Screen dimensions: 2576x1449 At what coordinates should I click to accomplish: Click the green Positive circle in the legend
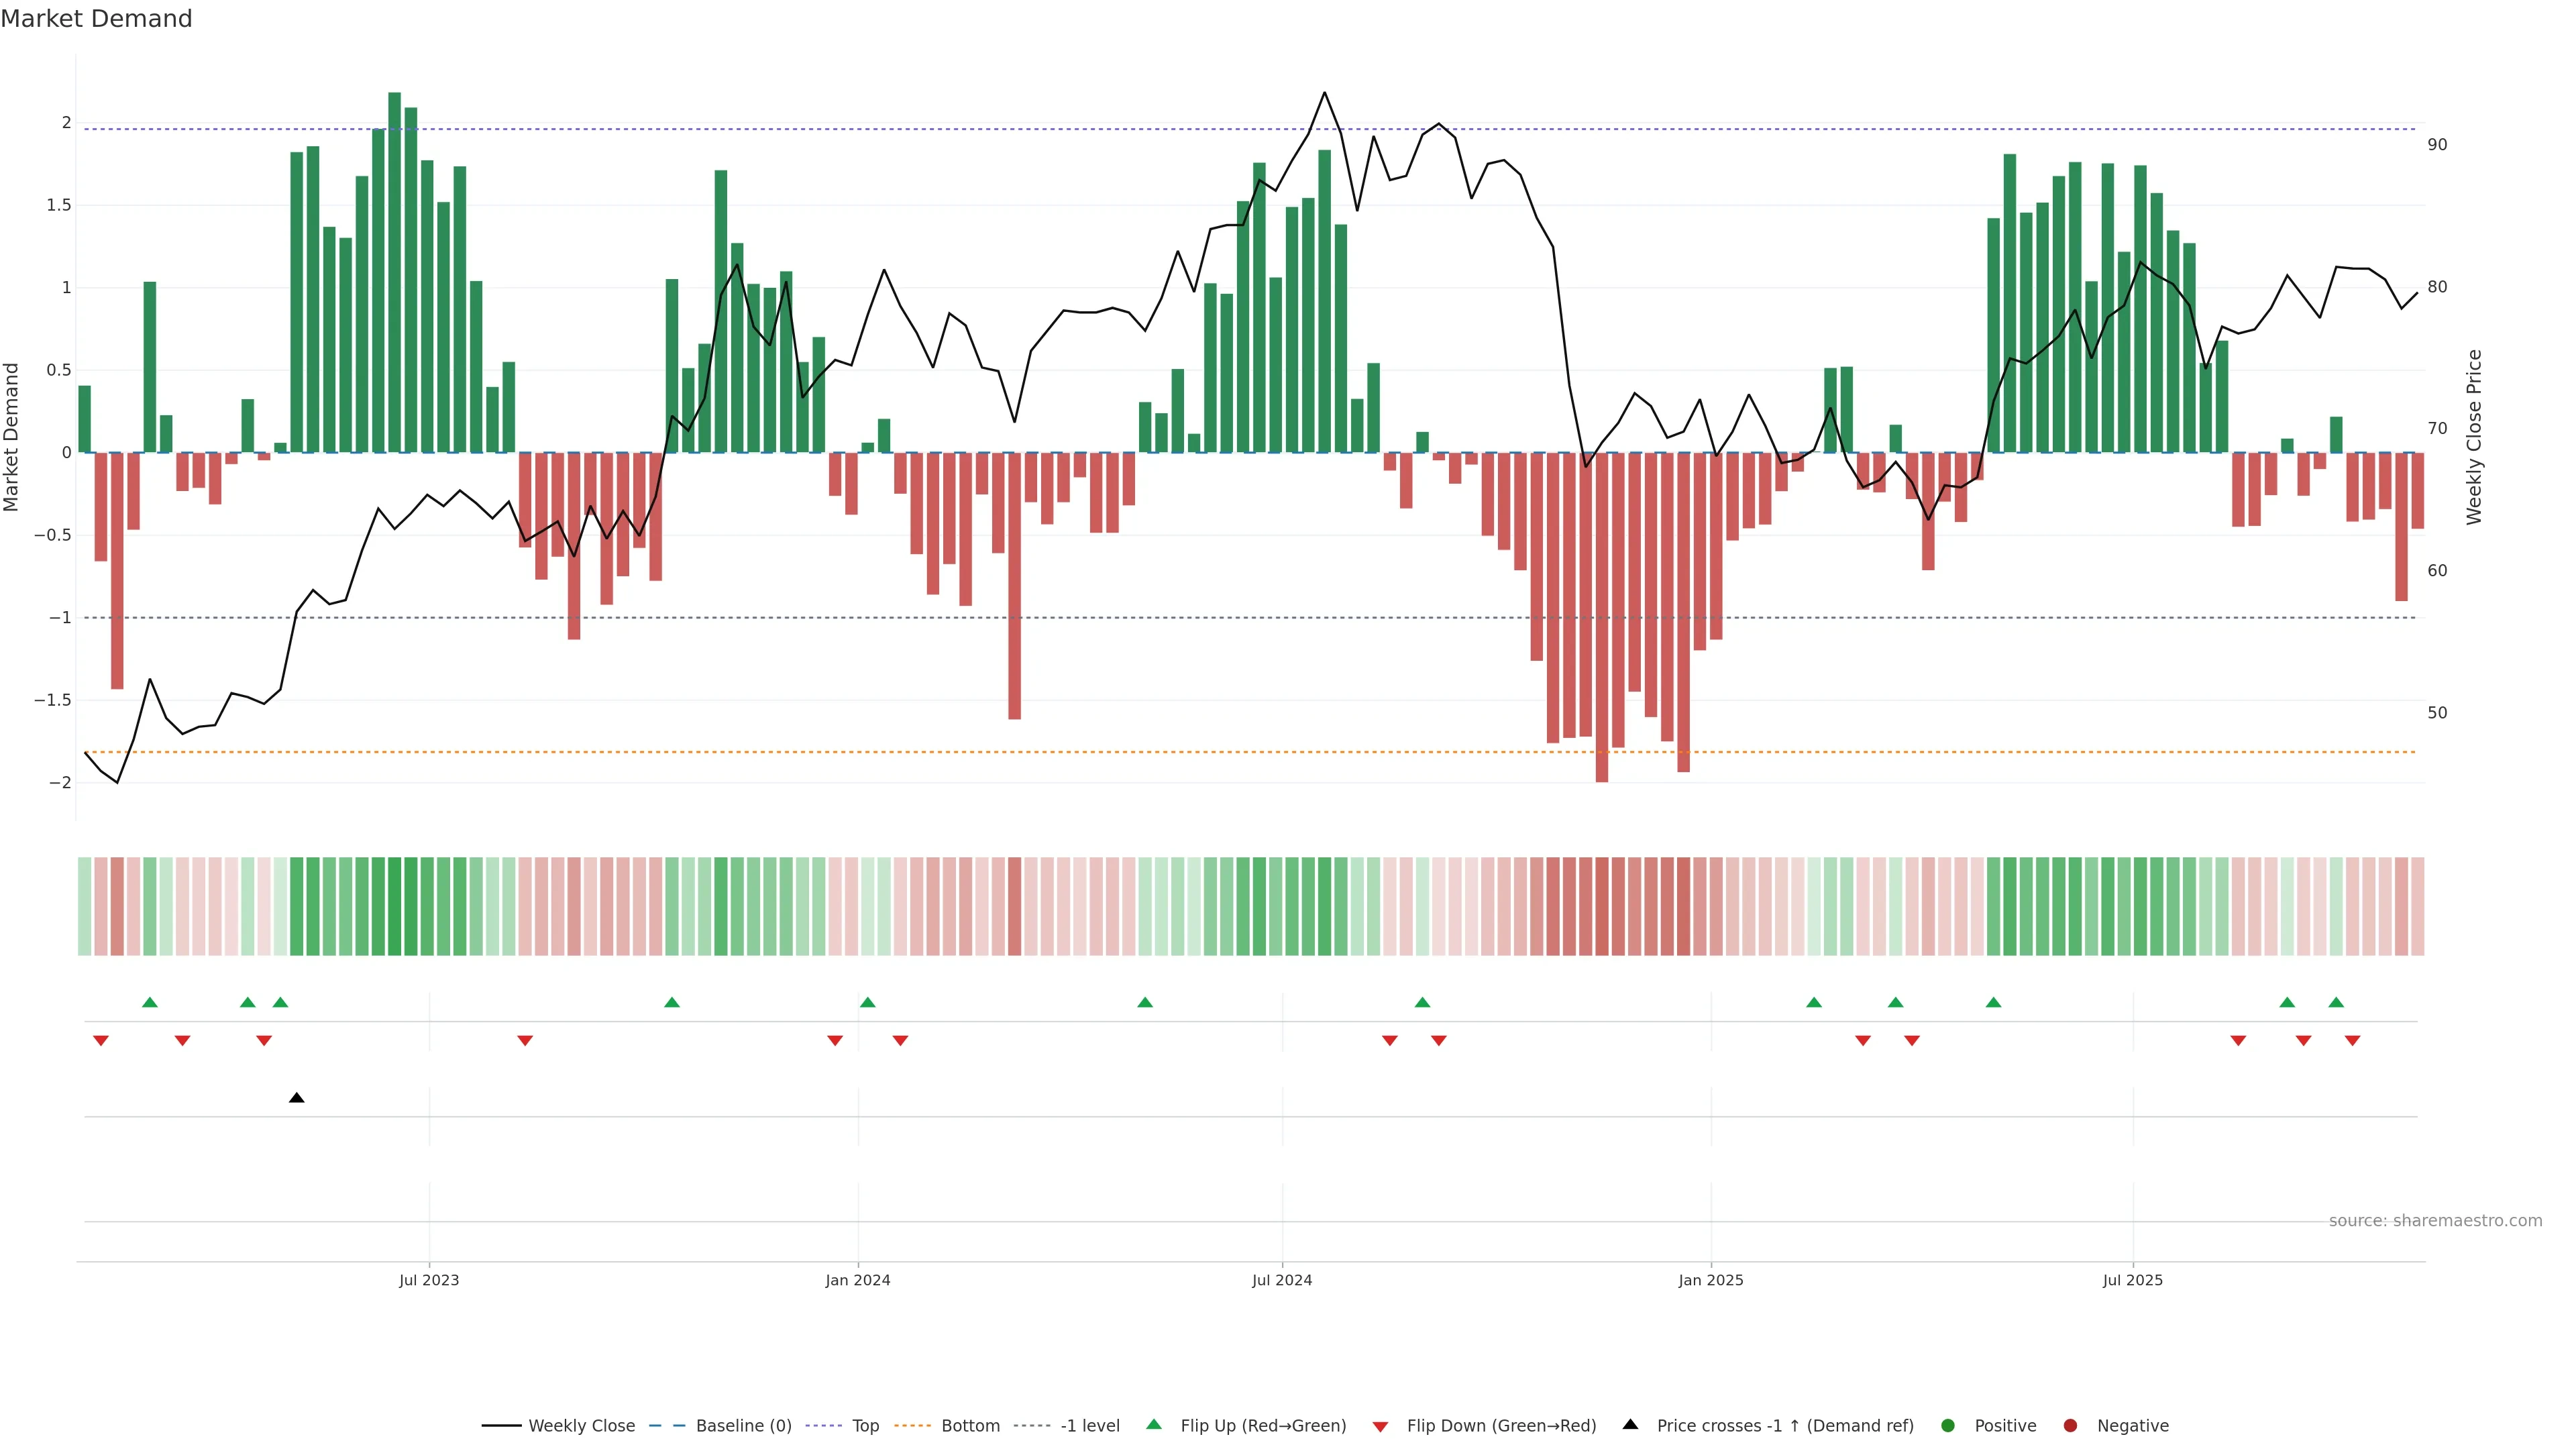click(x=1947, y=1426)
